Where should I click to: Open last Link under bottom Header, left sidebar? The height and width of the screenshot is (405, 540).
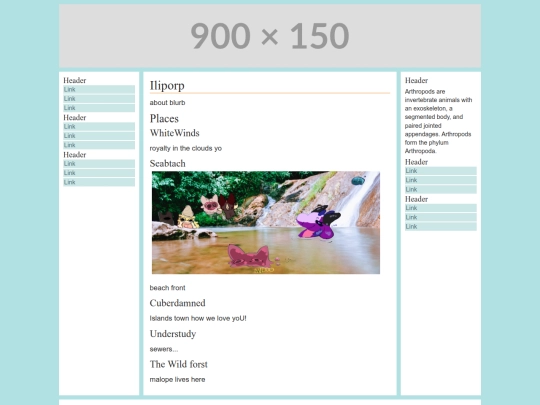coord(99,183)
